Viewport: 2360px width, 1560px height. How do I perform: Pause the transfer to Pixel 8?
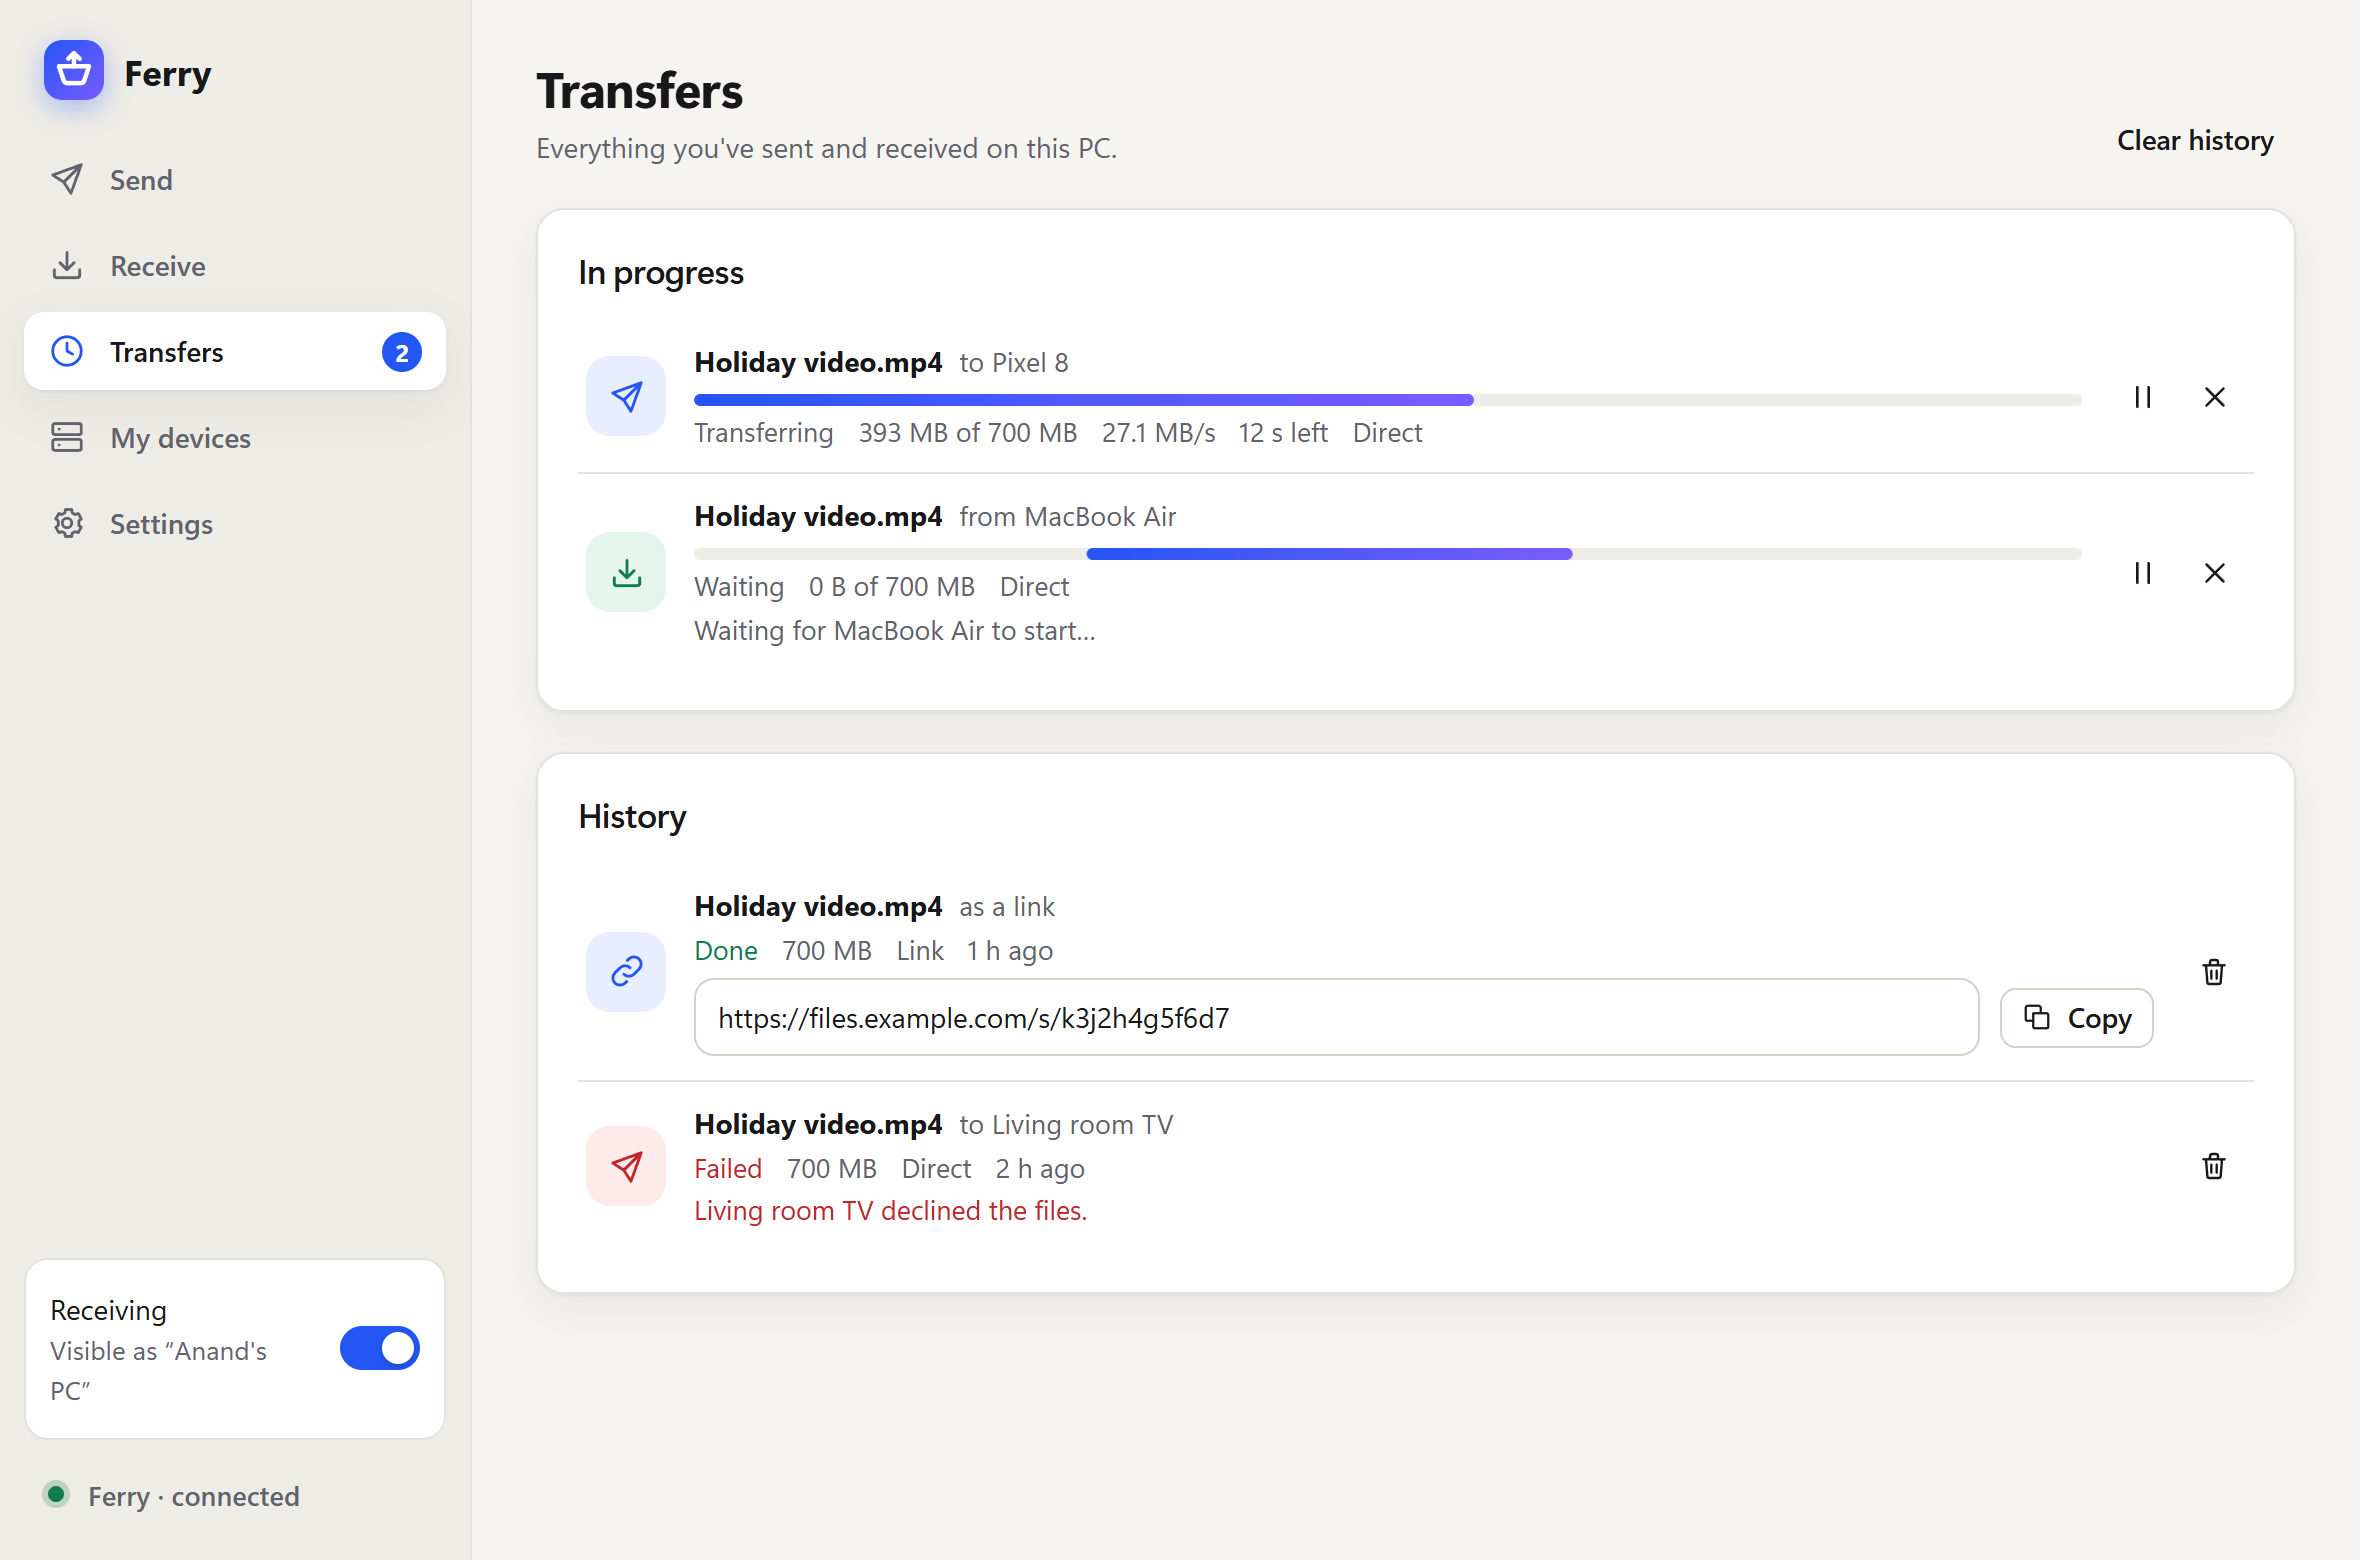tap(2143, 397)
